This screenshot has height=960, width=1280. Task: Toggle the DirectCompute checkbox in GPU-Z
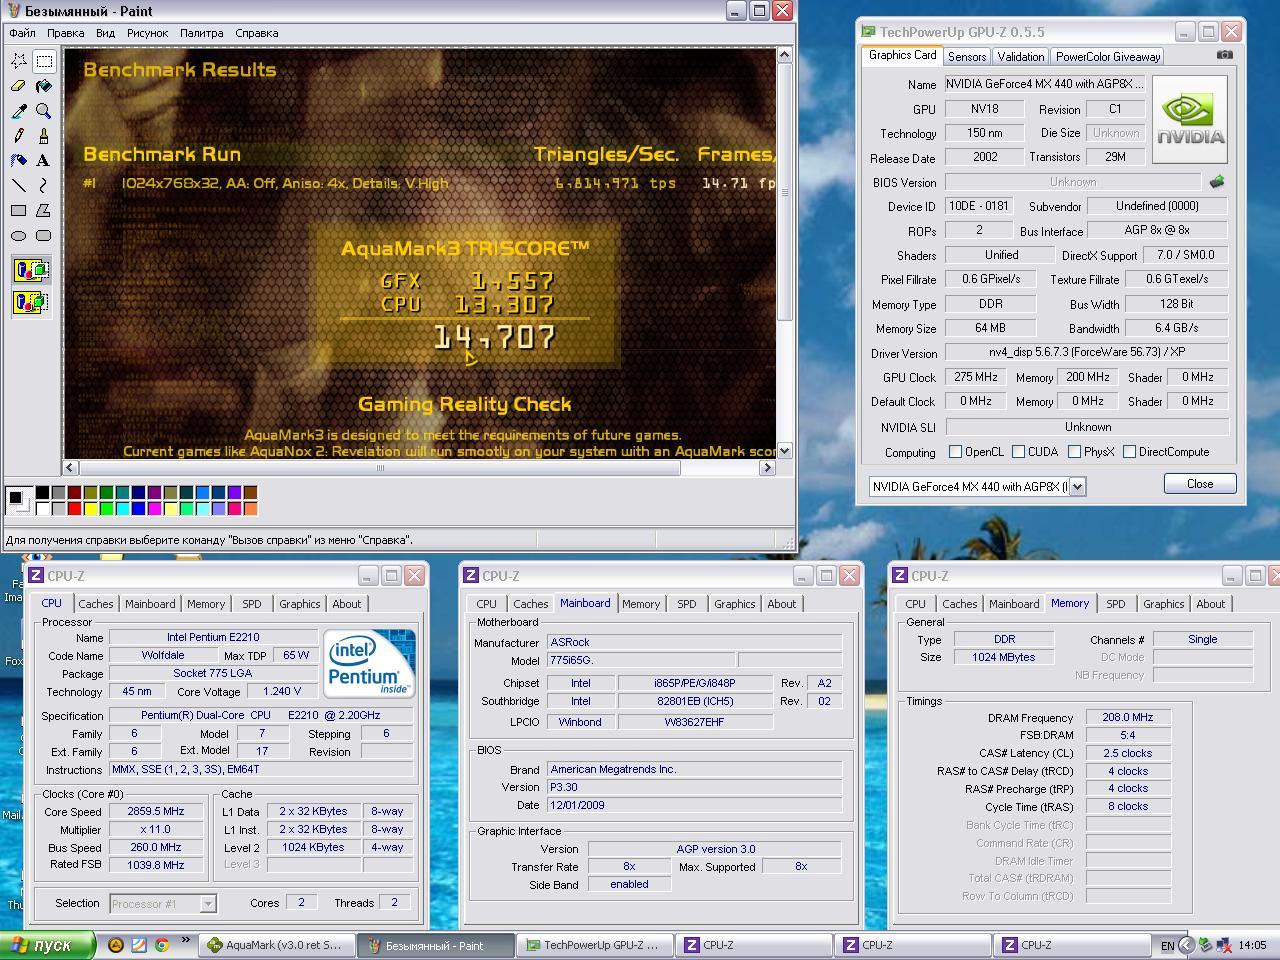[1129, 452]
